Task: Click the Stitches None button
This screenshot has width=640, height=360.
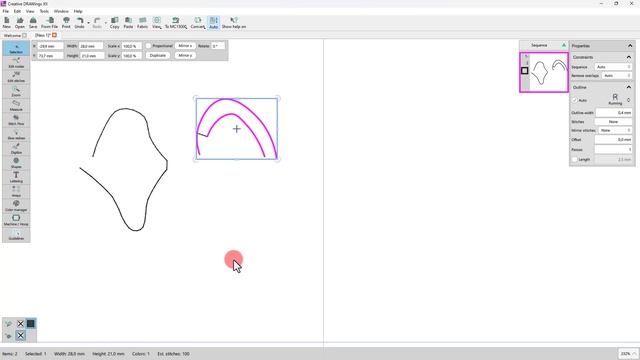Action: (613, 122)
